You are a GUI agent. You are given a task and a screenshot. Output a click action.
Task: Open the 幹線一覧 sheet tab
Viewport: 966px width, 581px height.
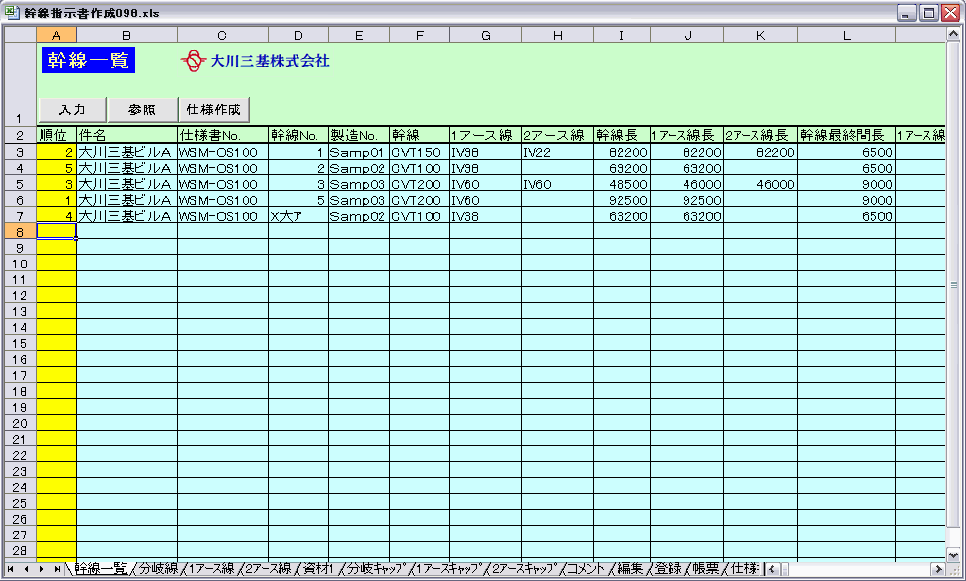pyautogui.click(x=100, y=569)
